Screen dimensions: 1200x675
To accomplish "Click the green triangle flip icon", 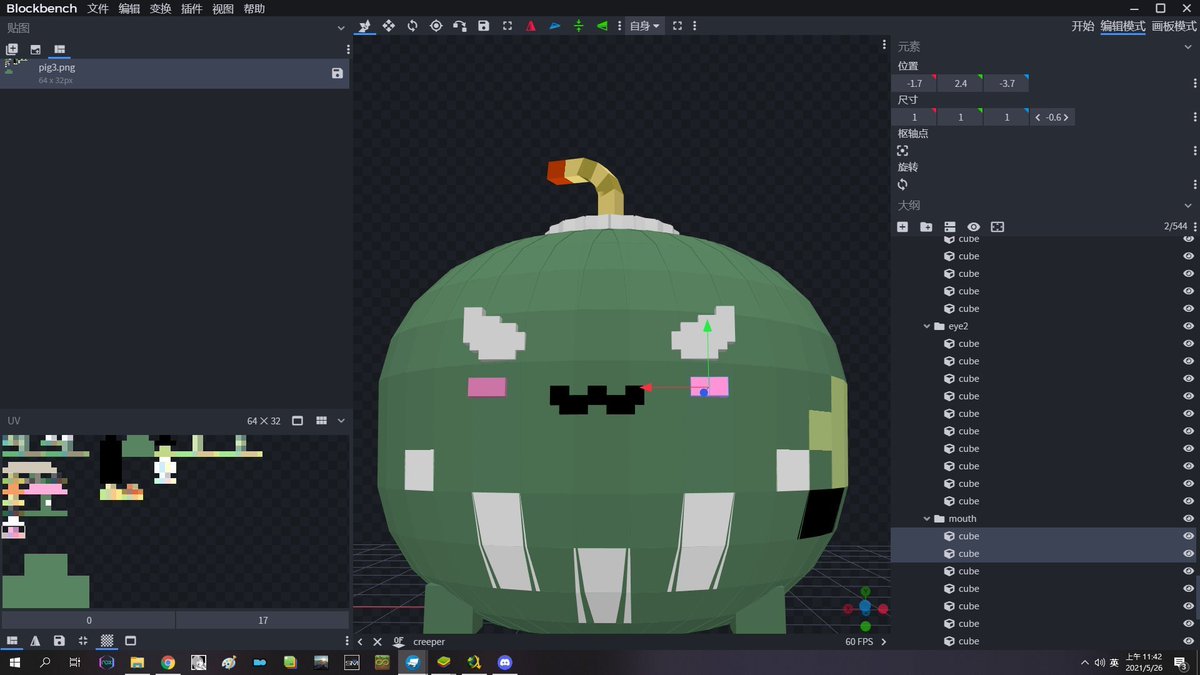I will (602, 26).
